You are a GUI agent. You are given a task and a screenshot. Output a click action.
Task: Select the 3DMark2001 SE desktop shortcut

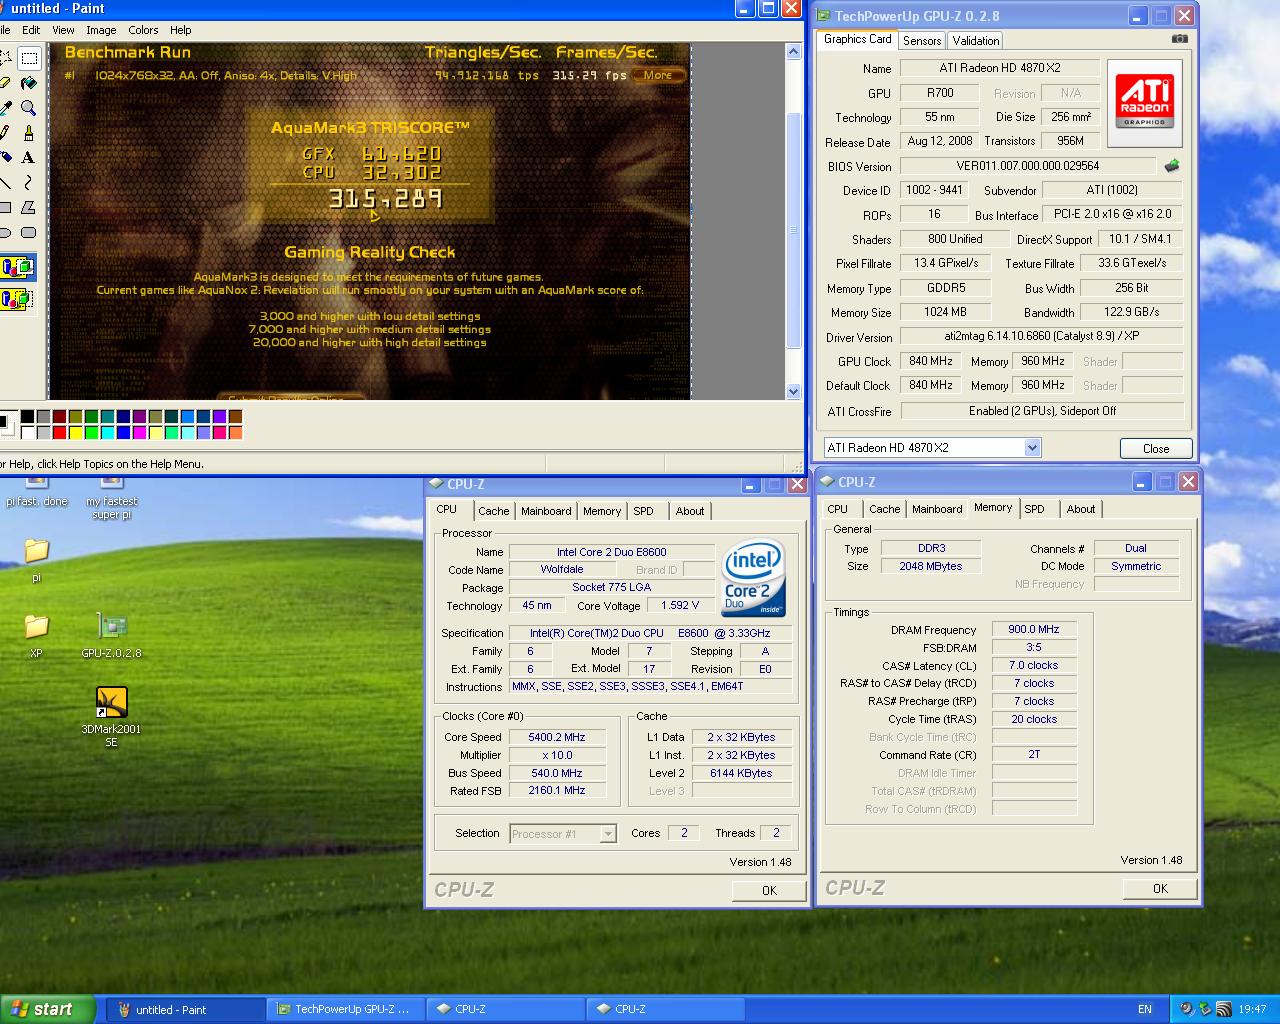[111, 717]
